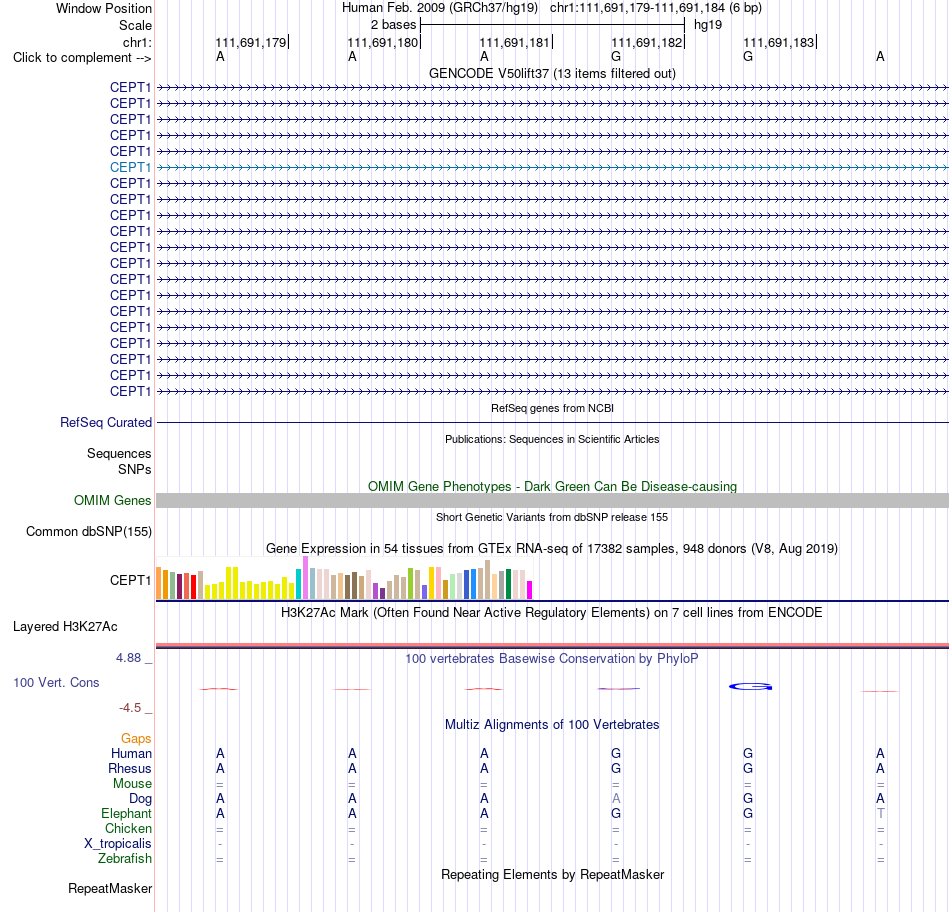Click the Elephant species label
The image size is (950, 912).
pos(126,814)
